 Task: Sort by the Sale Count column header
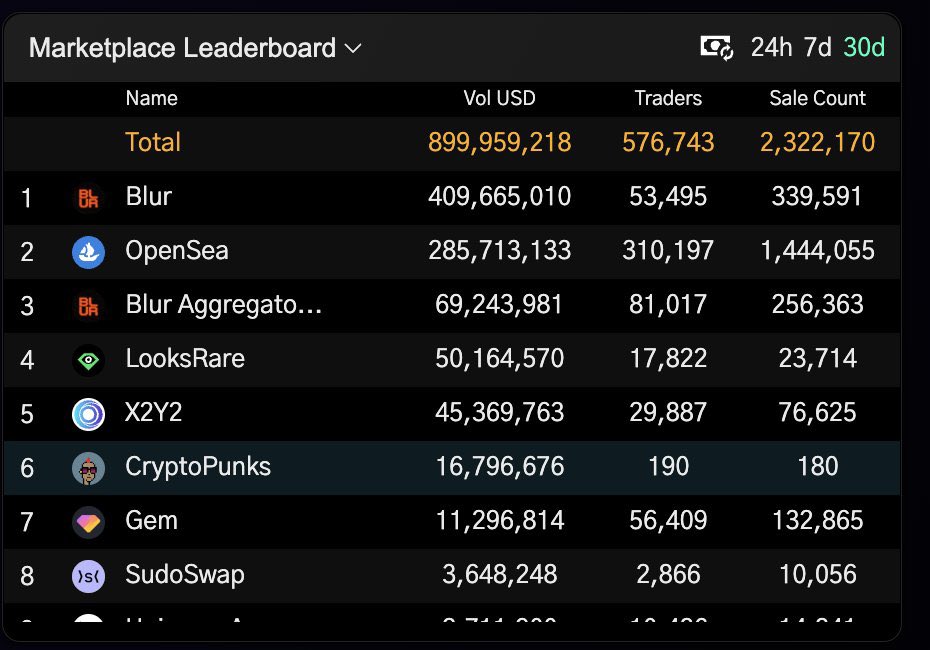pos(817,98)
